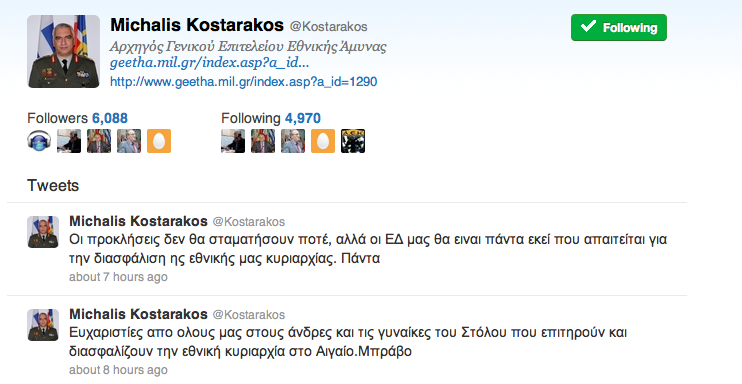This screenshot has height=384, width=742.
Task: Click the black and yellow AEK avatar
Action: (353, 141)
